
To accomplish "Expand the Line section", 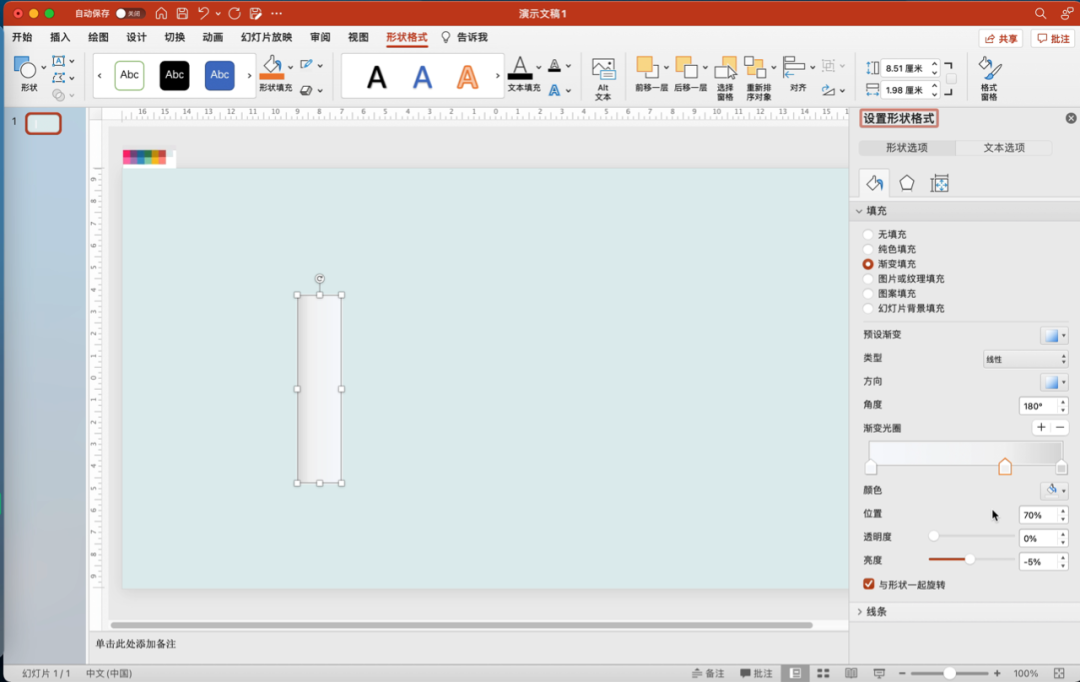I will (x=859, y=612).
